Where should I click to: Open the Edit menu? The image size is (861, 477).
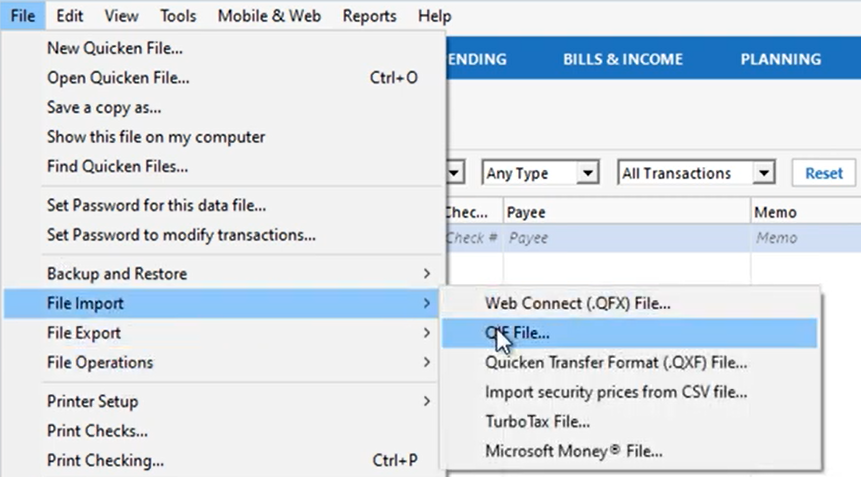click(70, 16)
